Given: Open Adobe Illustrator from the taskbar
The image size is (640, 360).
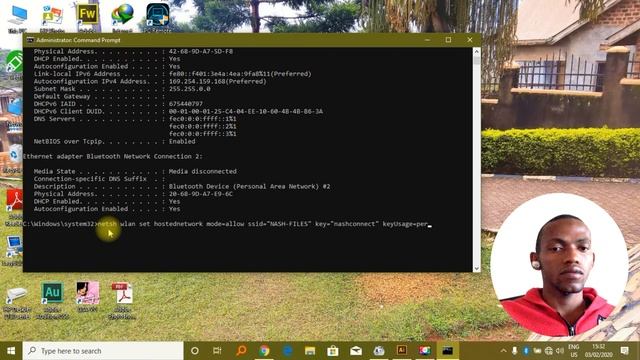Looking at the screenshot, I should pos(402,351).
